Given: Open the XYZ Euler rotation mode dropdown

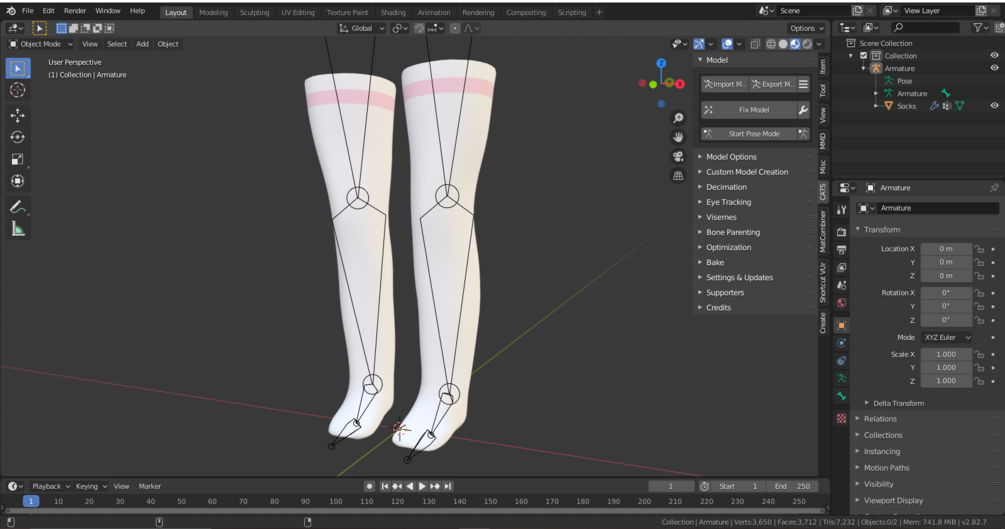Looking at the screenshot, I should pyautogui.click(x=946, y=337).
